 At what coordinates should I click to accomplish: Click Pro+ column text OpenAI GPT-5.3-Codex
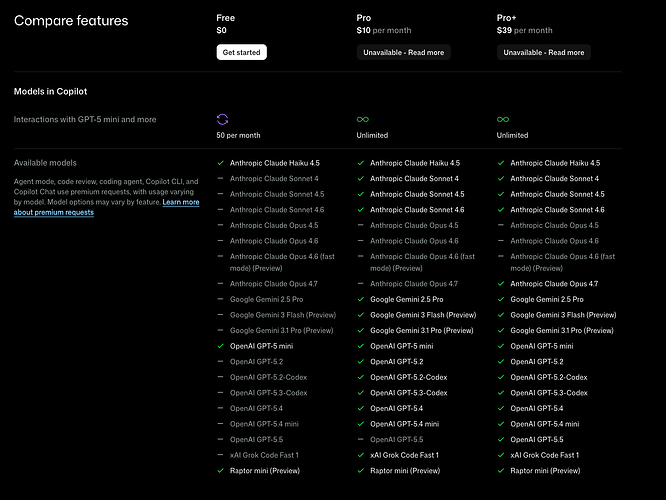[x=549, y=393]
